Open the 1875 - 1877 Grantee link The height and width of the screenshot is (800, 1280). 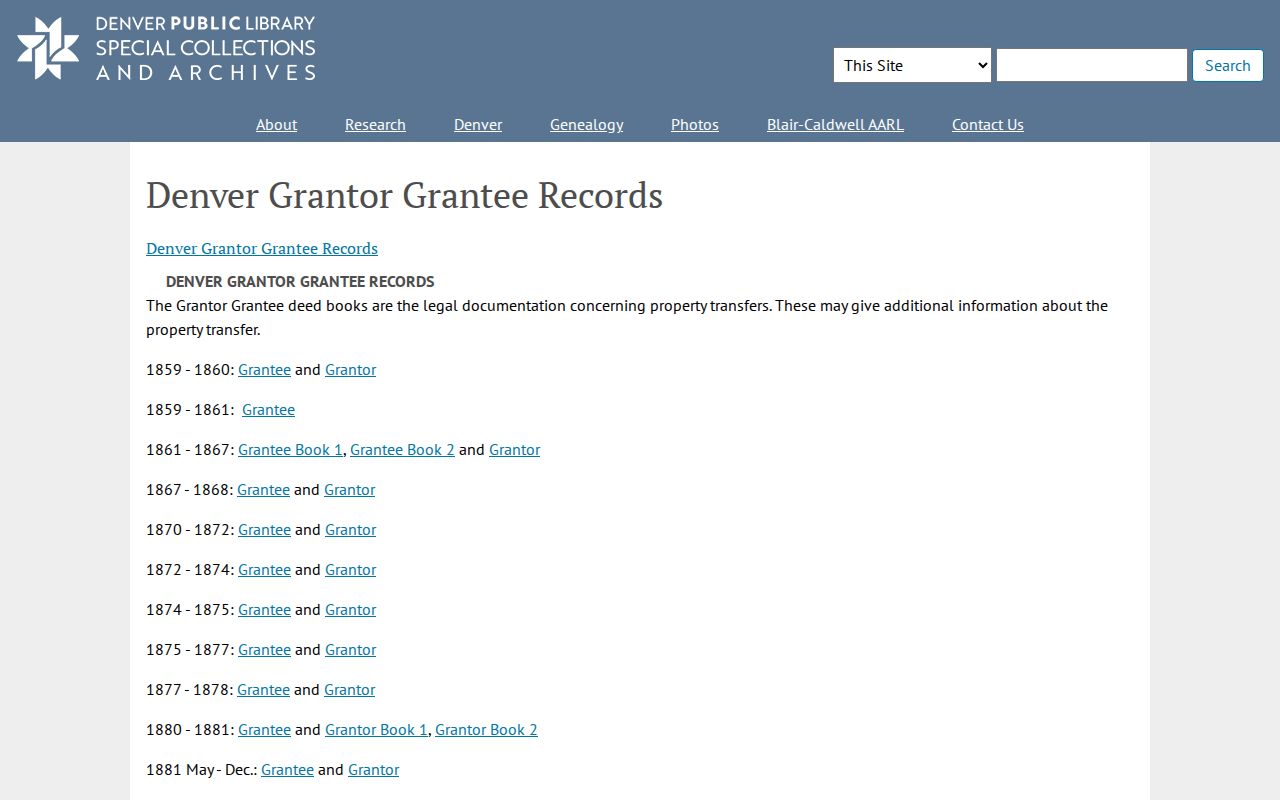point(264,649)
